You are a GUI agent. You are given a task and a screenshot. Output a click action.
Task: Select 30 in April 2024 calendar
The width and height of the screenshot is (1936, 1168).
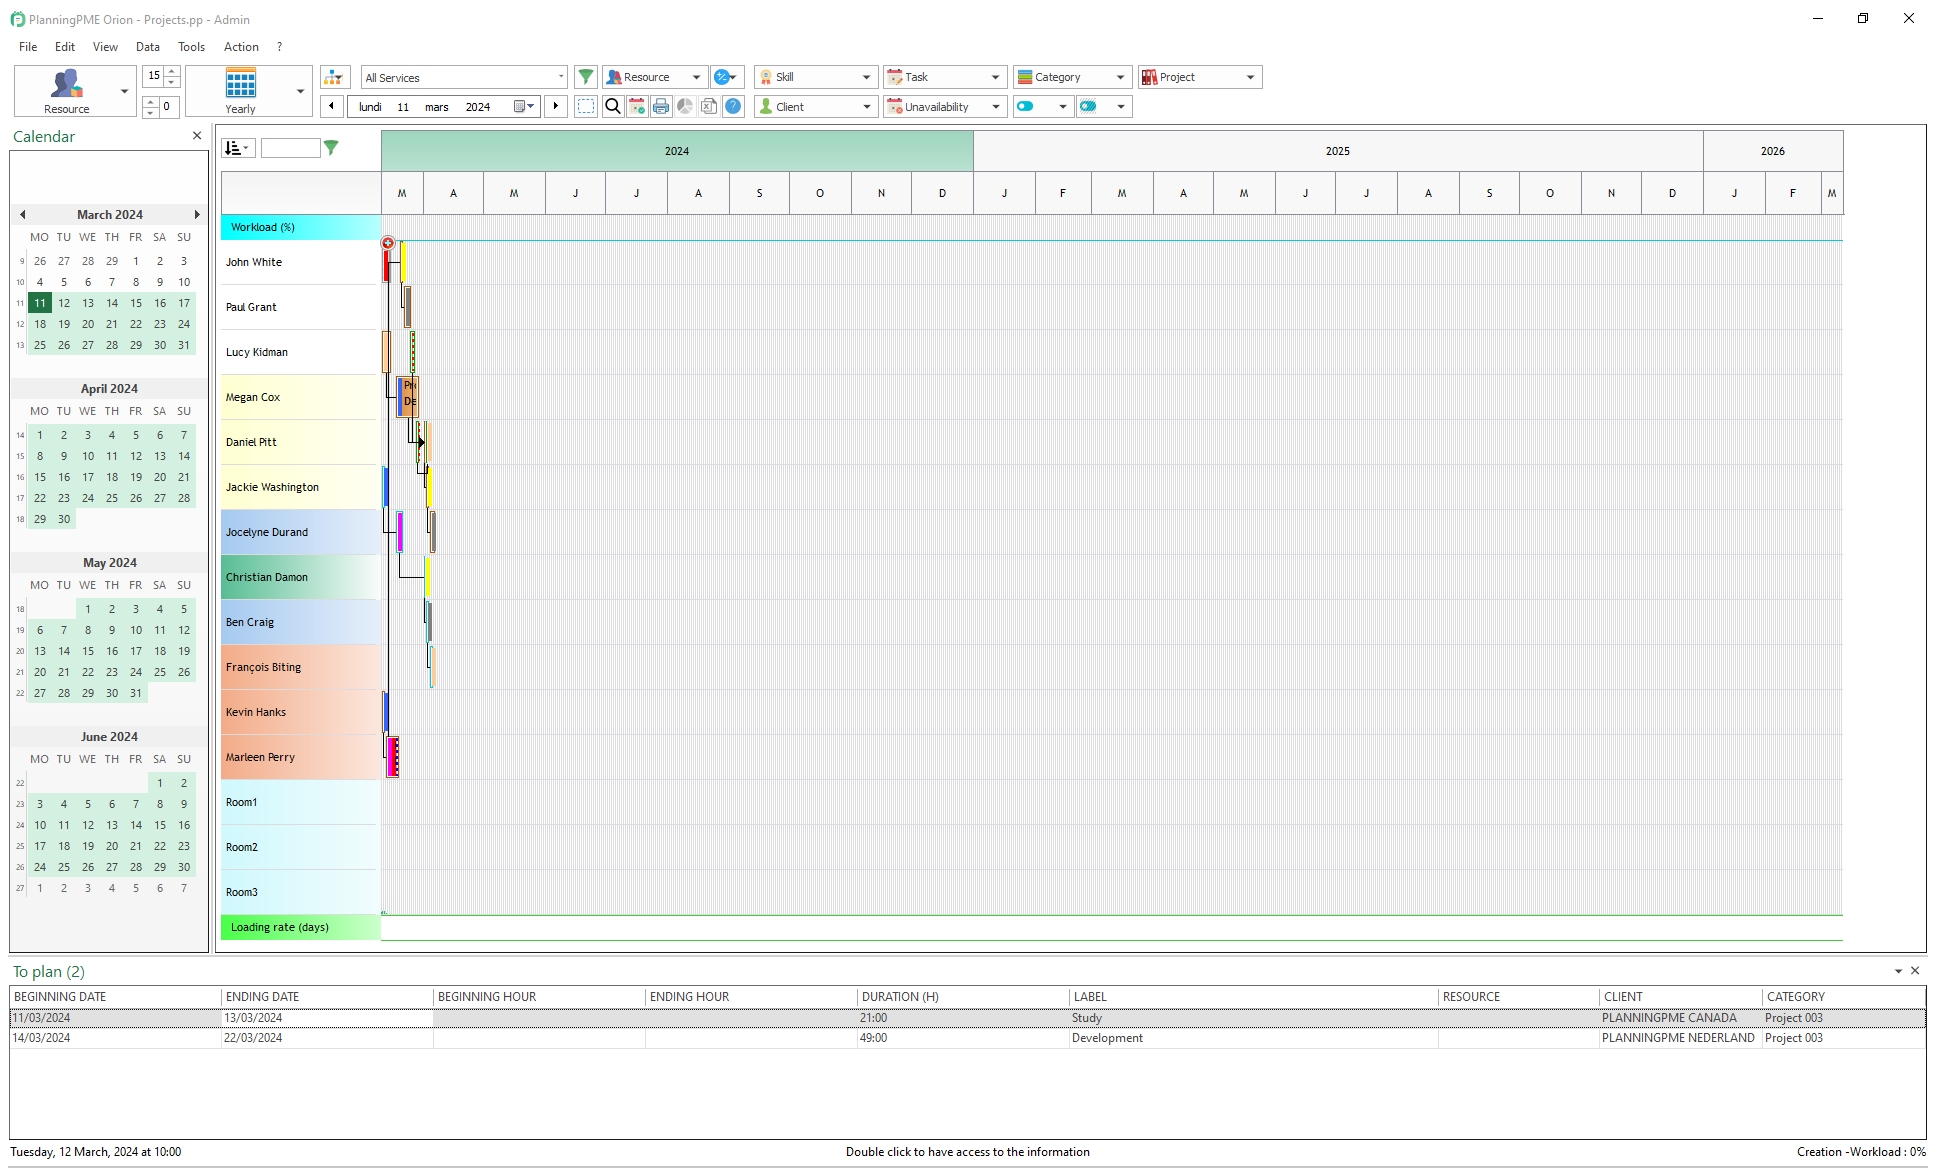[64, 519]
